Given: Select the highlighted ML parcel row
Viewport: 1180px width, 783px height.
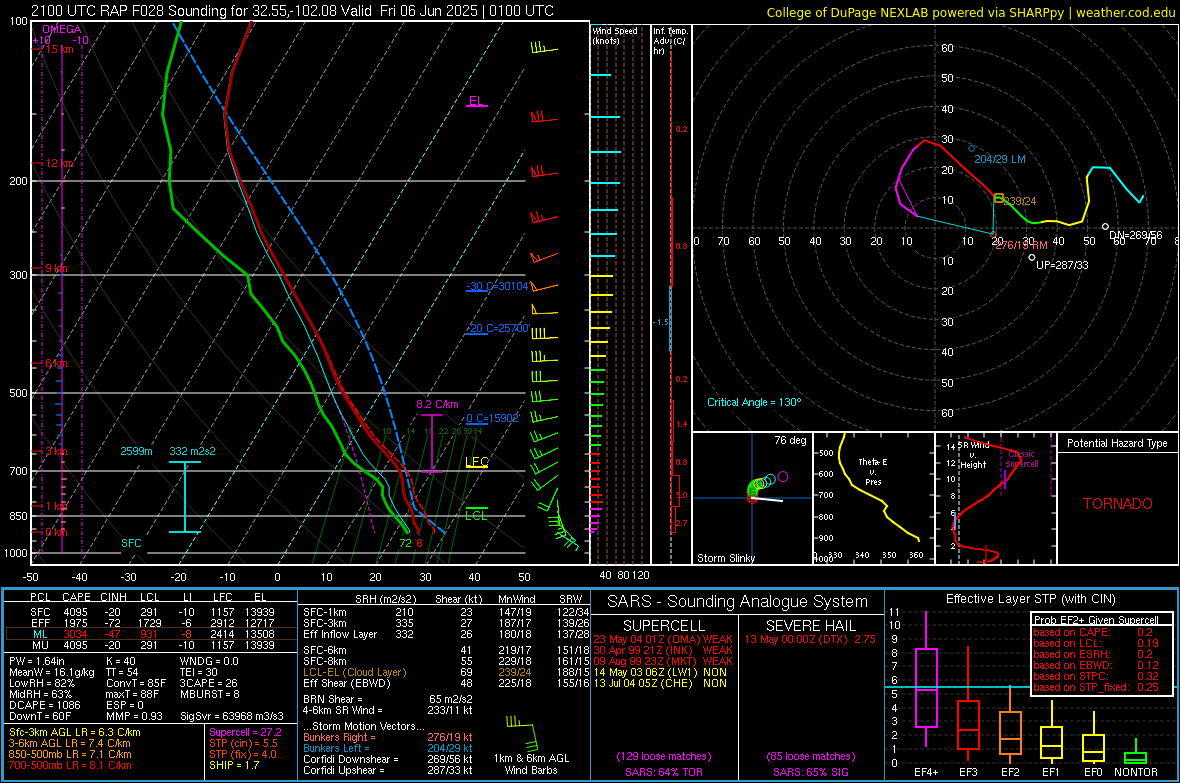Looking at the screenshot, I should coord(151,634).
